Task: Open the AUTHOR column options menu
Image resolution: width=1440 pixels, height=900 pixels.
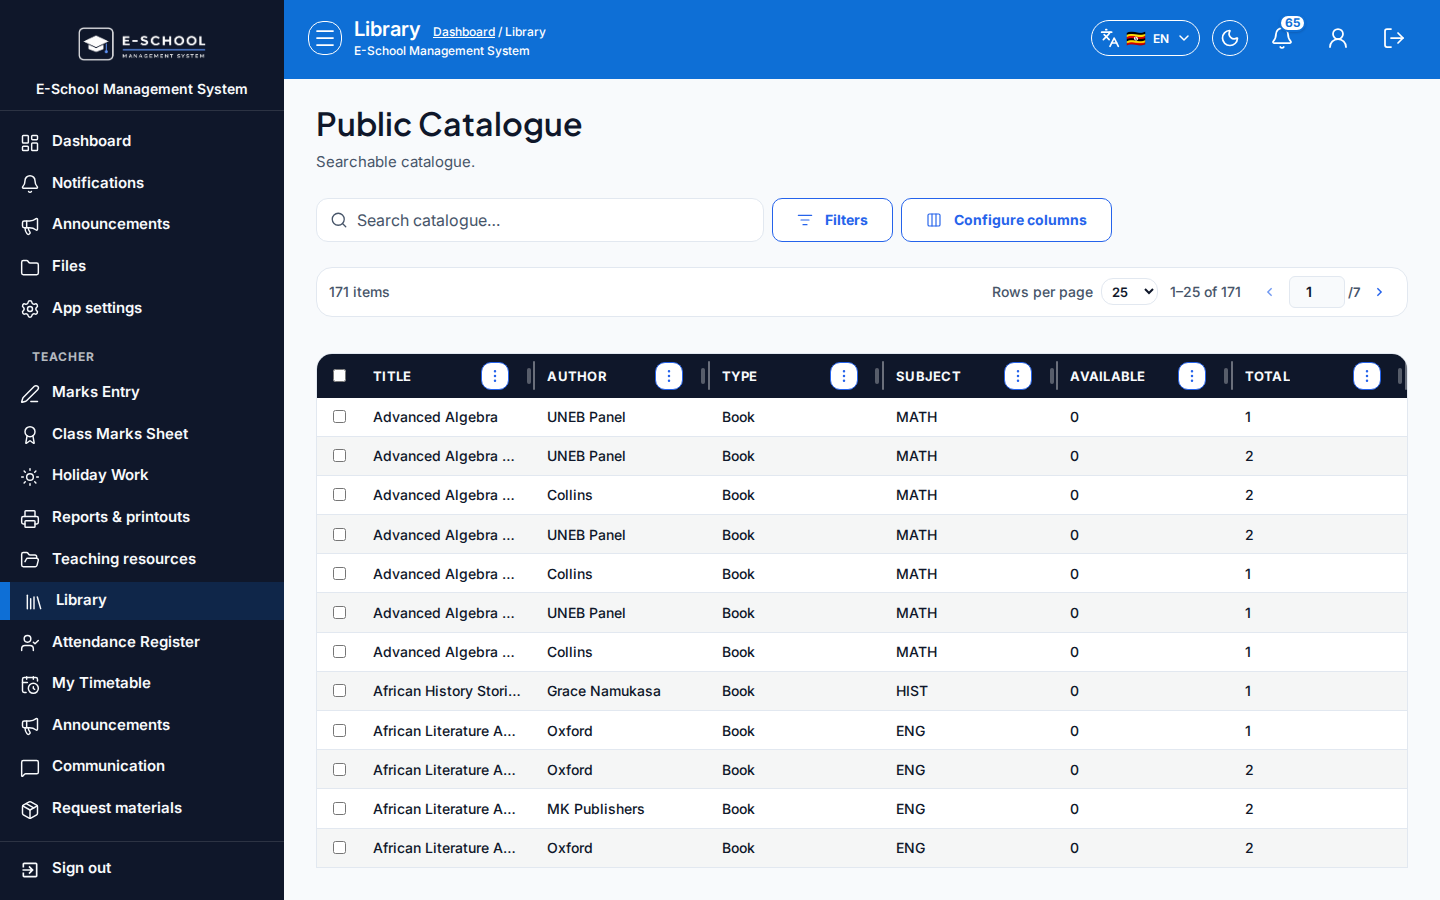Action: tap(669, 376)
